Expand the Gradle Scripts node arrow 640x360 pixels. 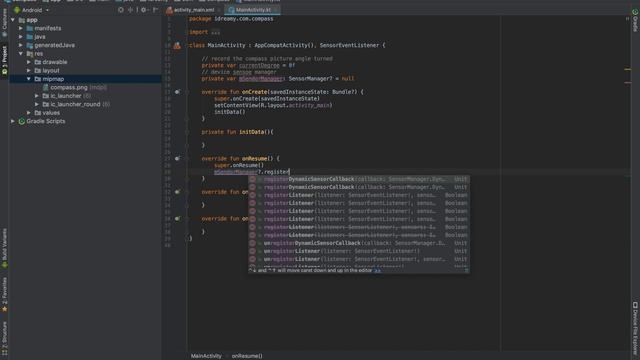[x=13, y=121]
